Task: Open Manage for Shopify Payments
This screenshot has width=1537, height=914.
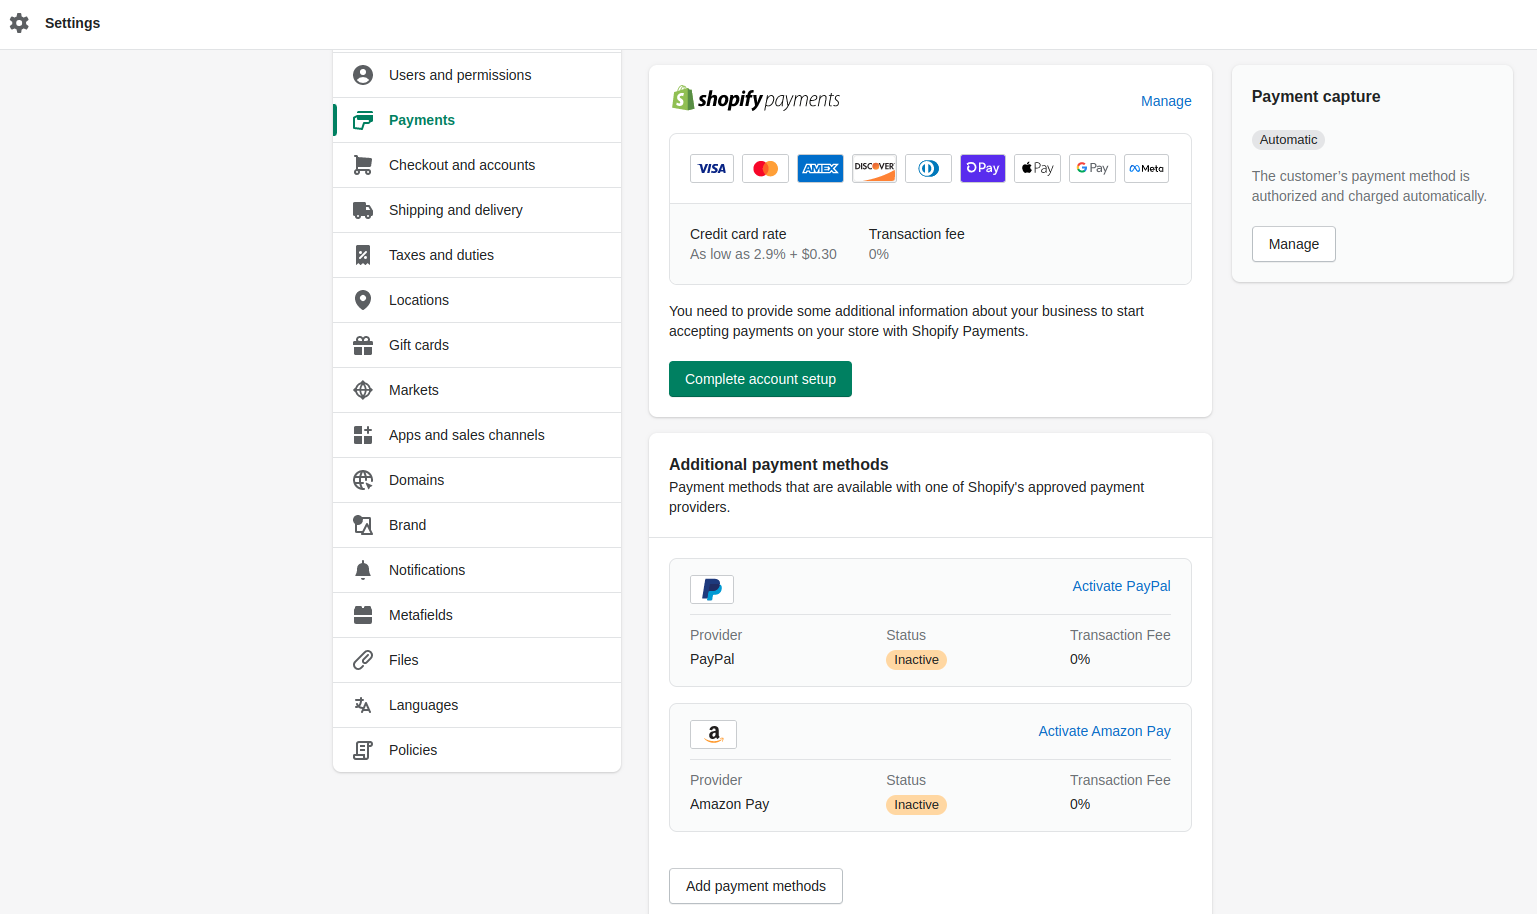Action: (x=1166, y=101)
